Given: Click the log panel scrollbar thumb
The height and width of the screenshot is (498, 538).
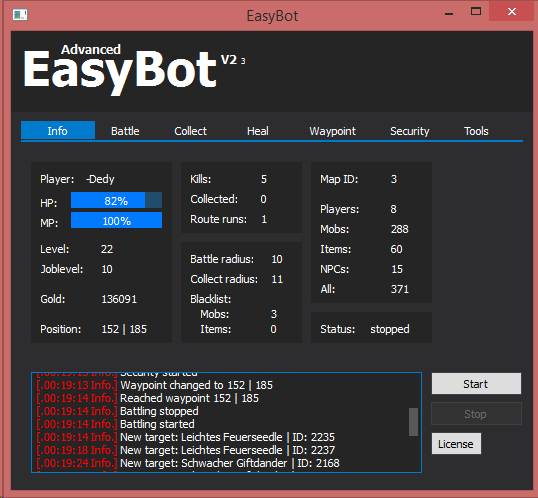Looking at the screenshot, I should coord(413,422).
